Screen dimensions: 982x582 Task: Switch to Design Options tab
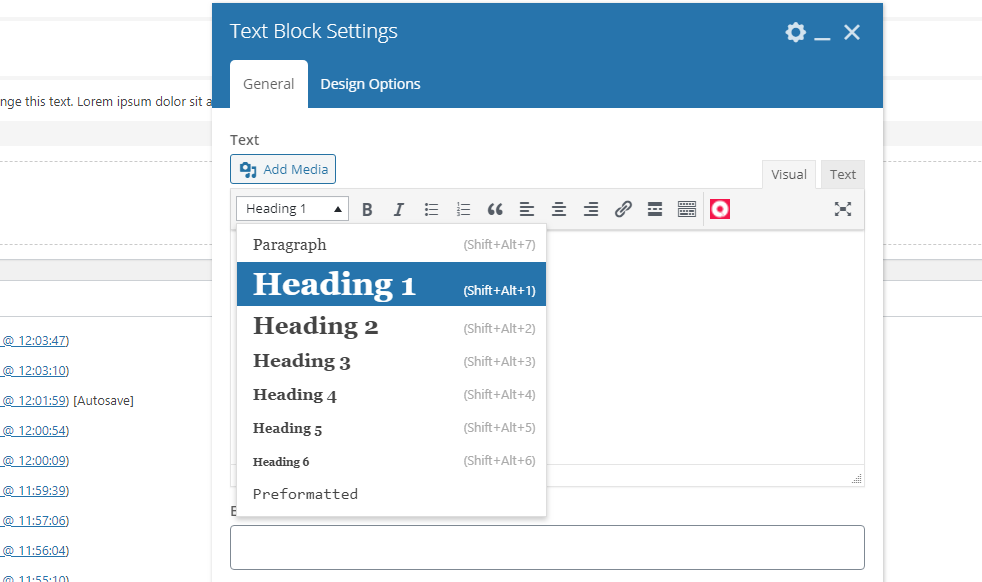[370, 84]
